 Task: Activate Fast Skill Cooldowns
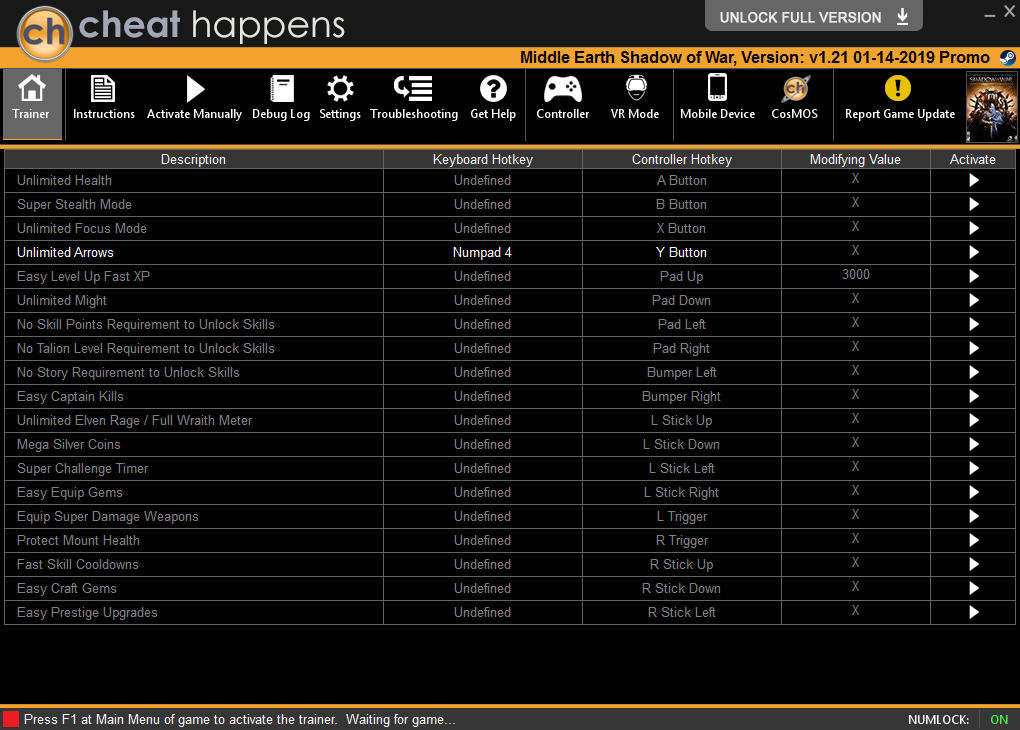point(973,564)
